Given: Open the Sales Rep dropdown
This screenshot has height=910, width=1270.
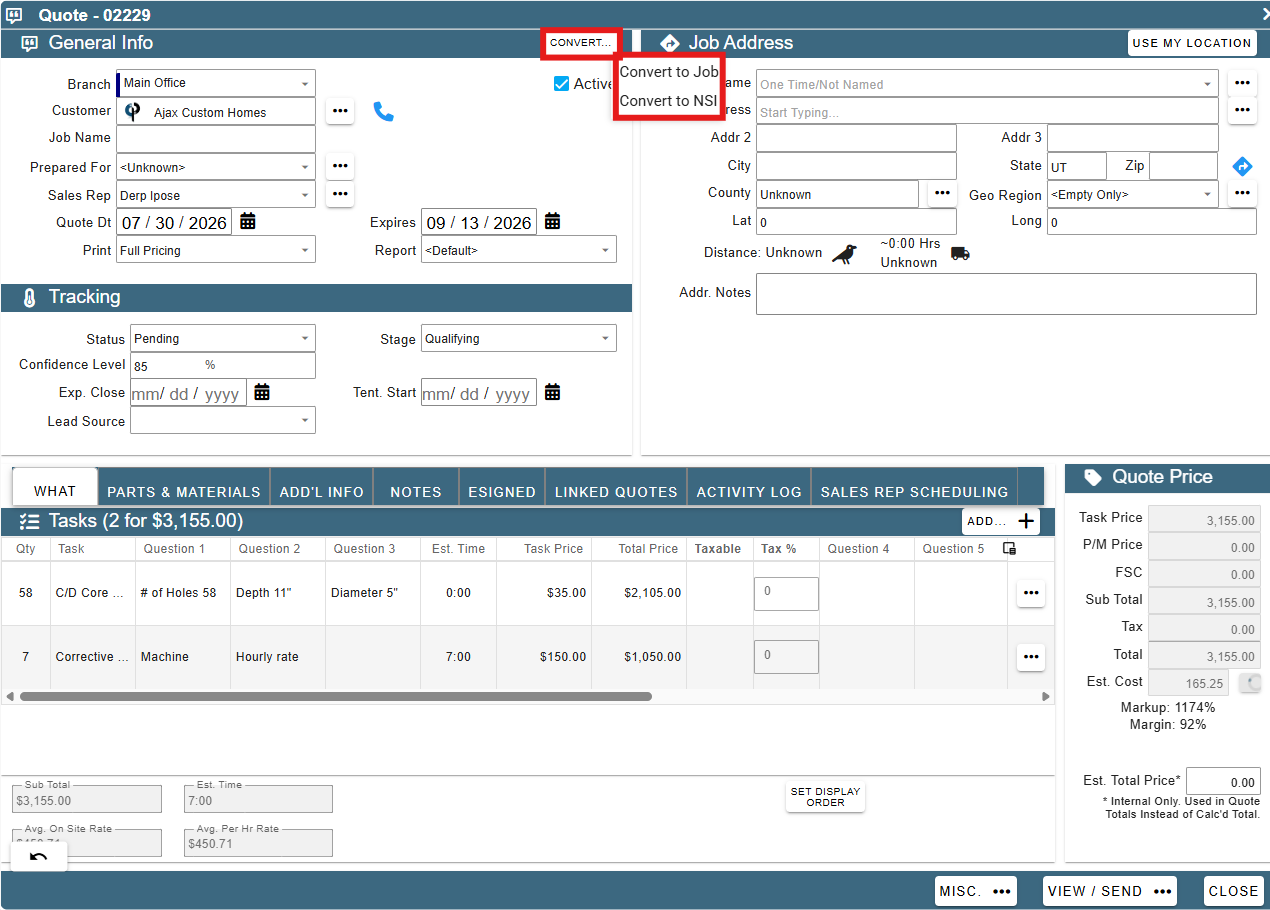Looking at the screenshot, I should point(216,195).
